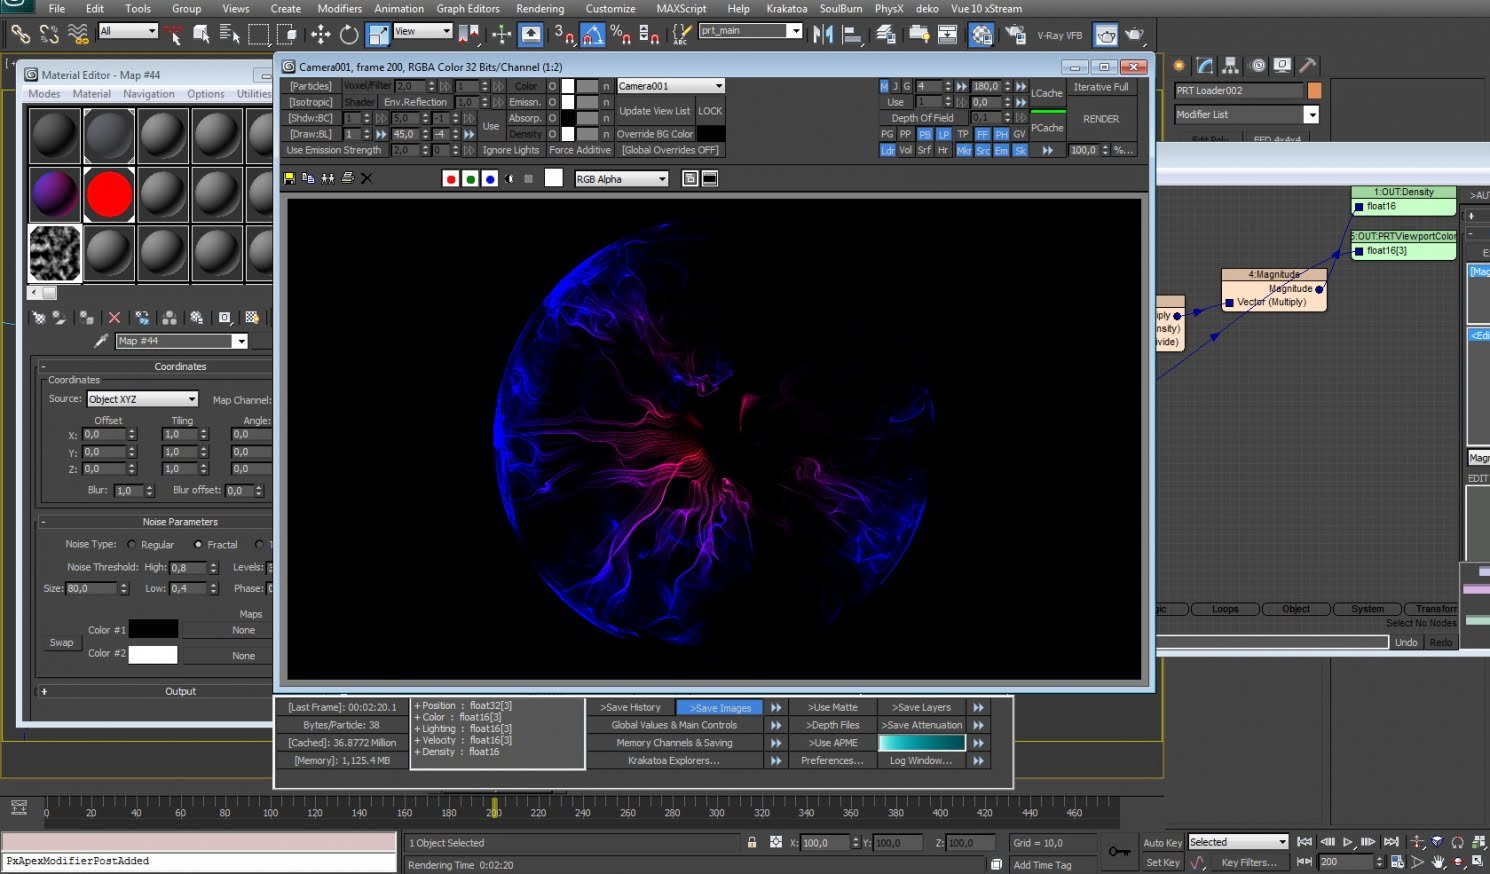Pick material from object with the eyedropper
The image size is (1490, 874).
(100, 340)
